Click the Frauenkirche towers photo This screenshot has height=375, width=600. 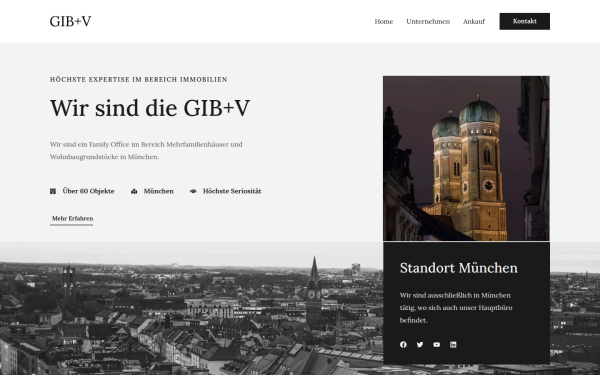pyautogui.click(x=466, y=158)
